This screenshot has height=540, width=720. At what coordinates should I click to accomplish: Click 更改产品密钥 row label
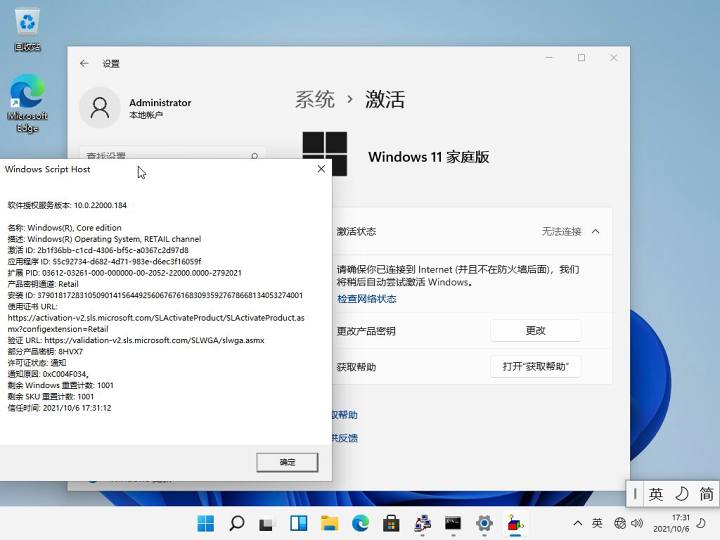click(x=366, y=331)
